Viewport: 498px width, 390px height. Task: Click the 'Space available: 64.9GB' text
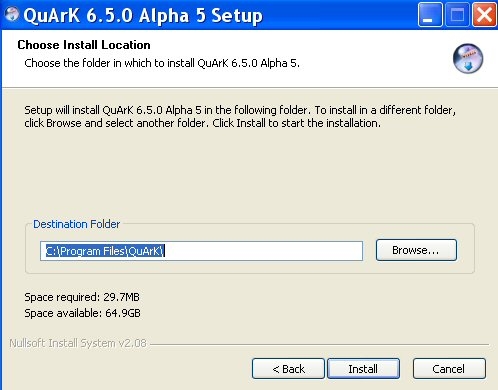[82, 313]
